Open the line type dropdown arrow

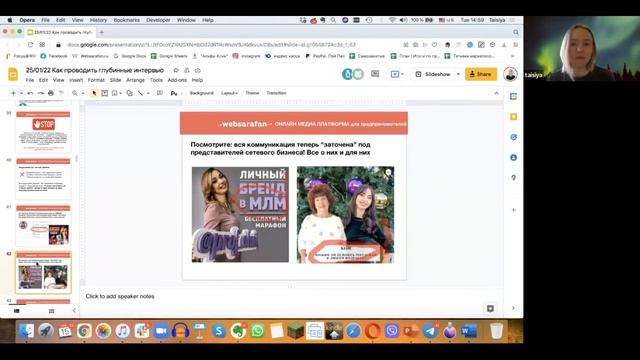tap(148, 93)
